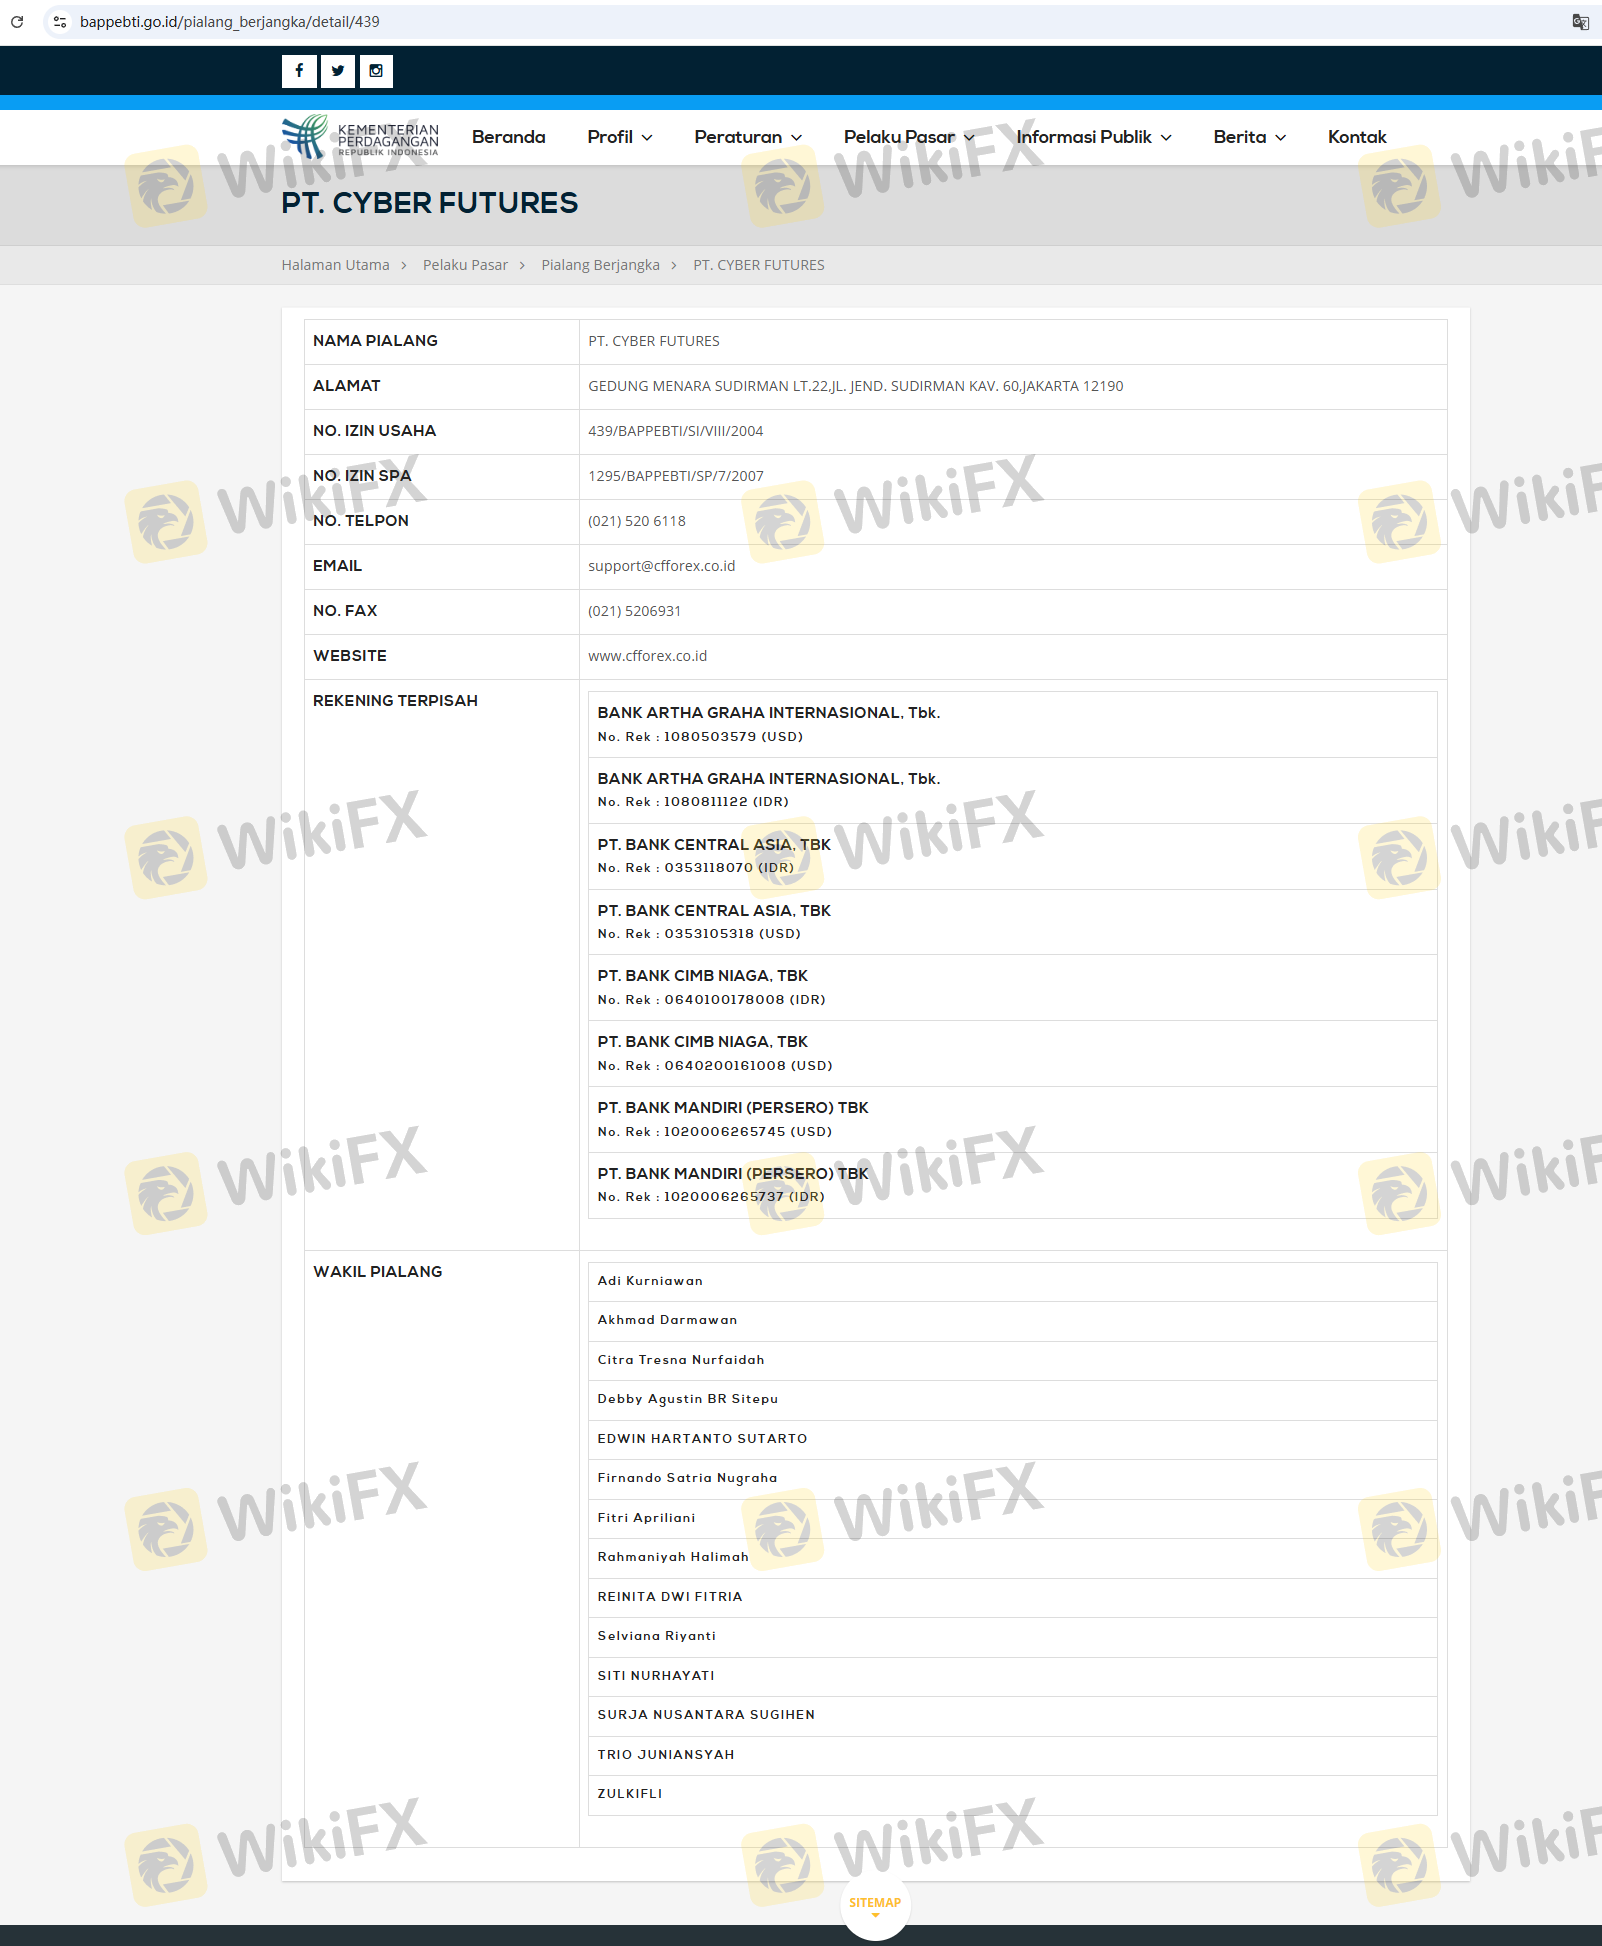The image size is (1602, 1946).
Task: Select Artha Graha account 1080503579 (USD)
Action: 1013,725
